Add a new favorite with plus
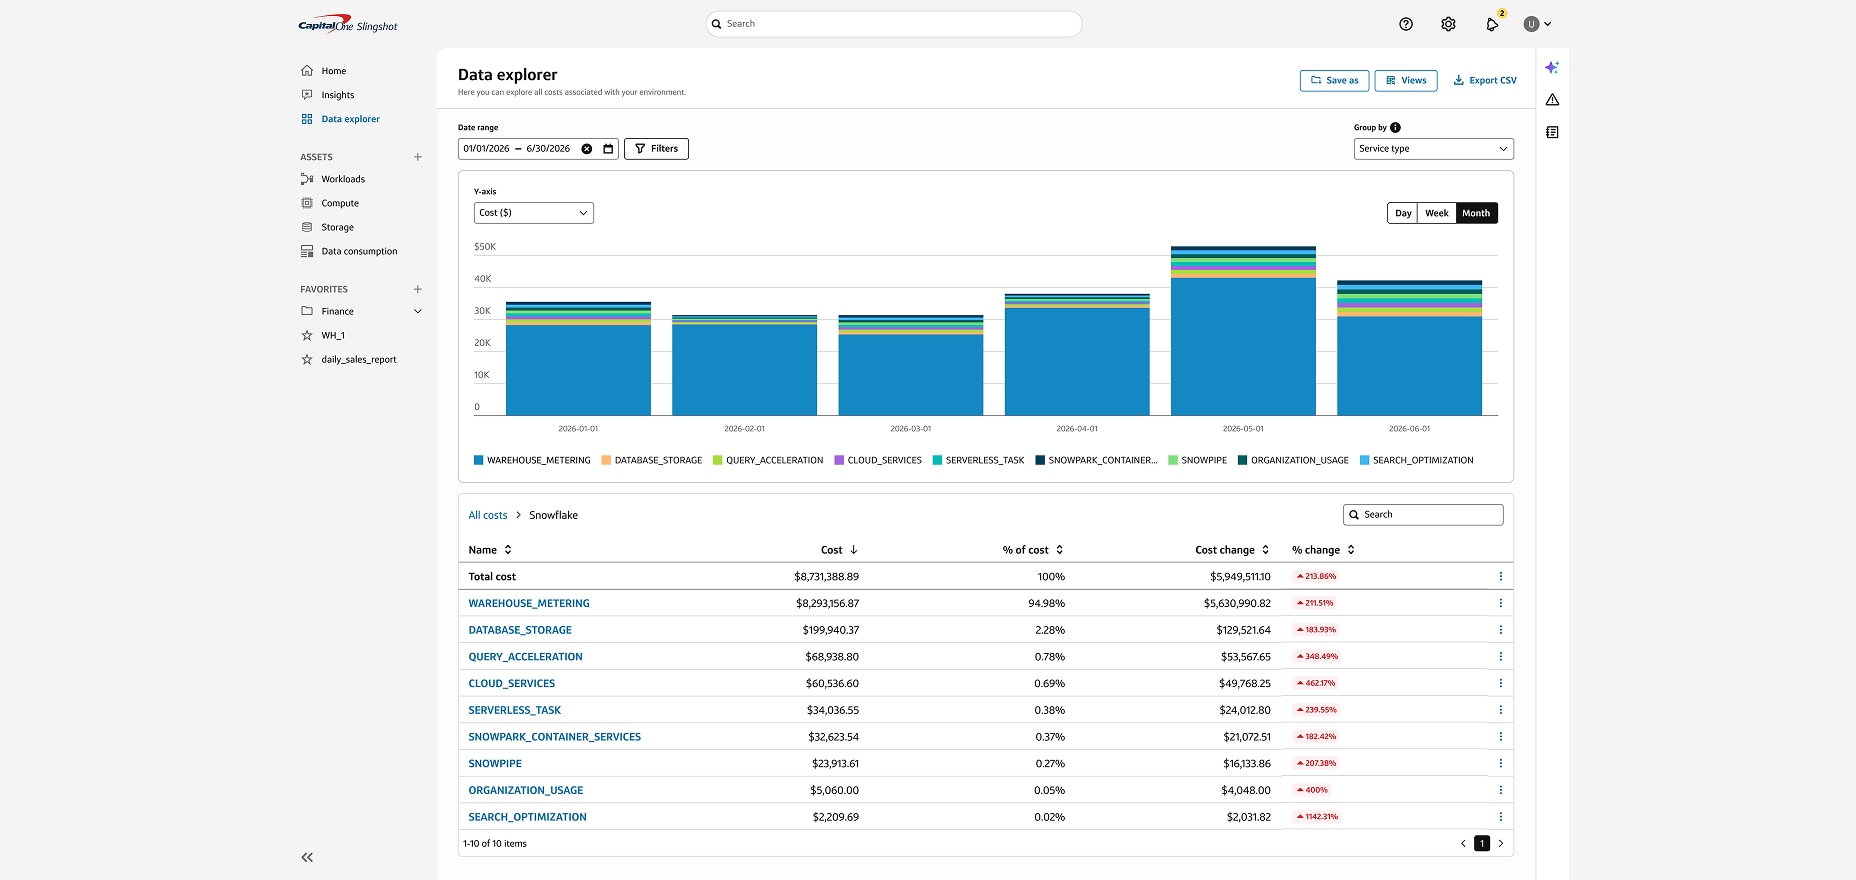 (418, 289)
